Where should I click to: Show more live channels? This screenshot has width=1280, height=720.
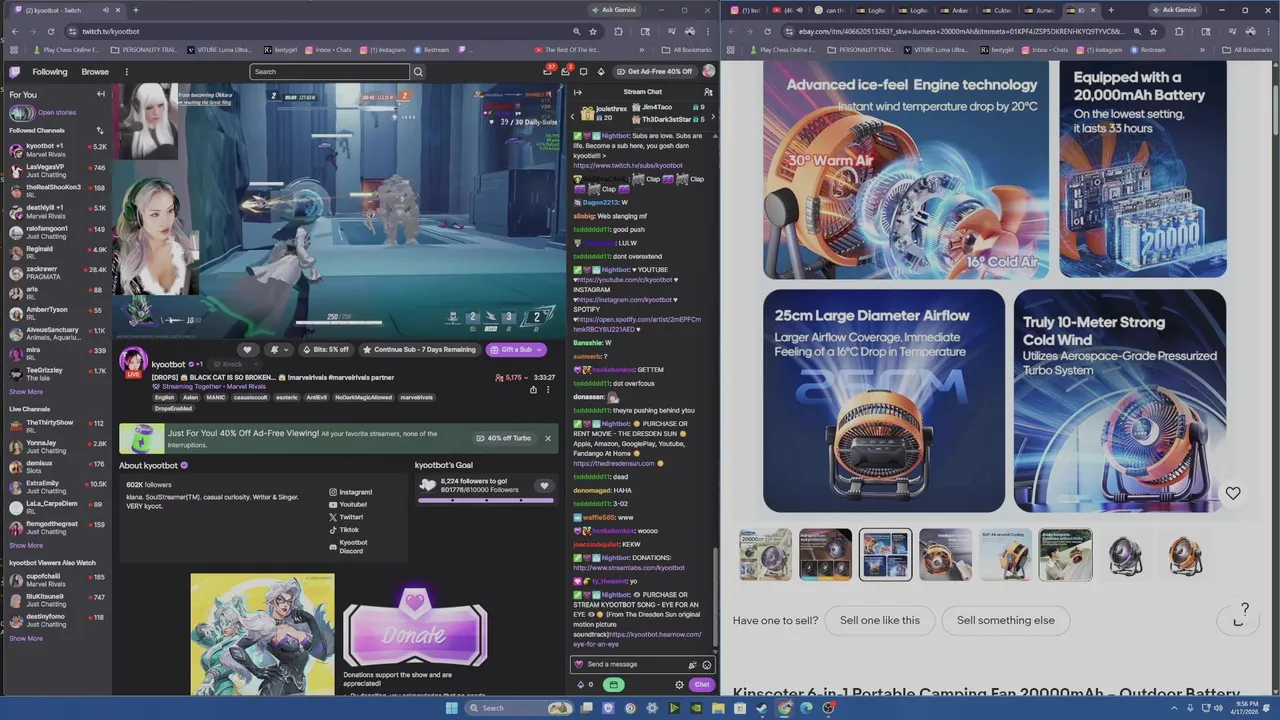coord(26,545)
